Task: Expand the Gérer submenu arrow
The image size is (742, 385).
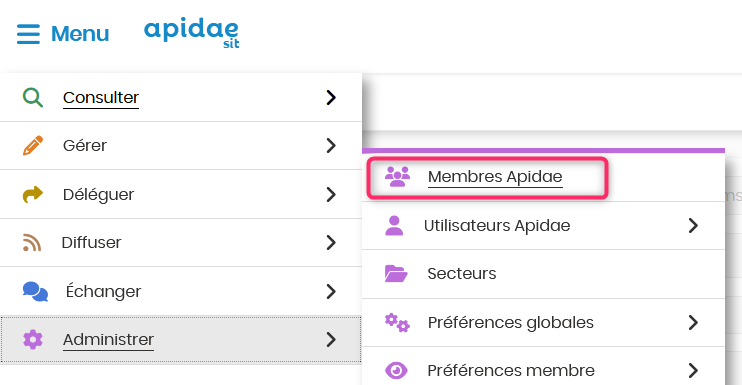Action: click(331, 146)
